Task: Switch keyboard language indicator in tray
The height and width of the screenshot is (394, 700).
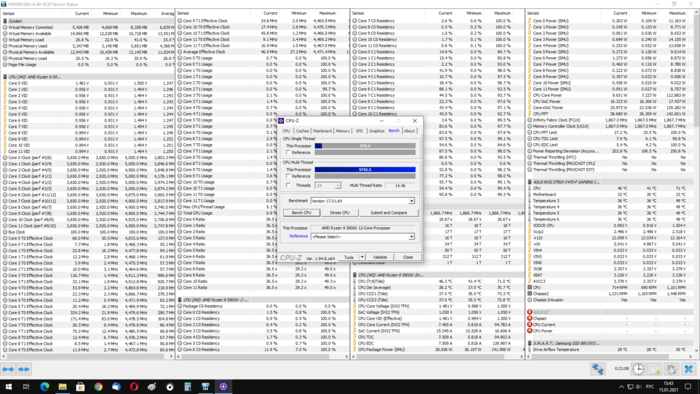Action: click(x=650, y=386)
